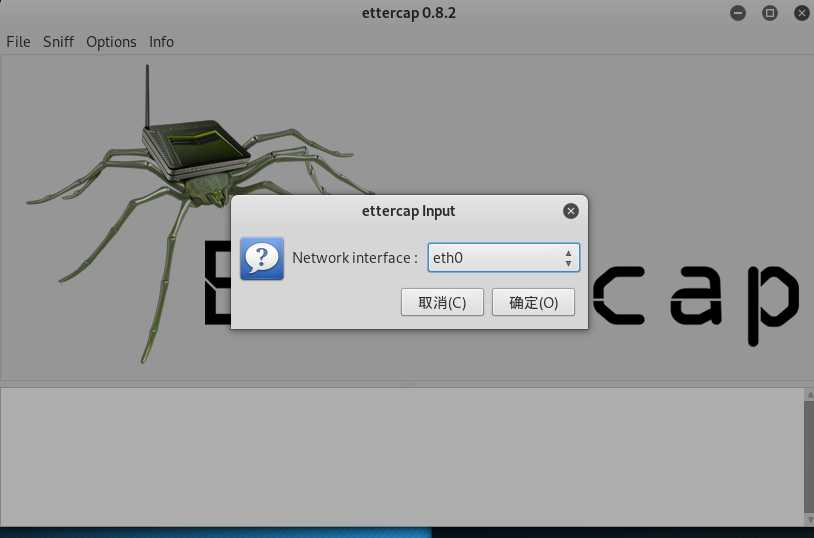Image resolution: width=814 pixels, height=538 pixels.
Task: Open the File menu
Action: [18, 42]
